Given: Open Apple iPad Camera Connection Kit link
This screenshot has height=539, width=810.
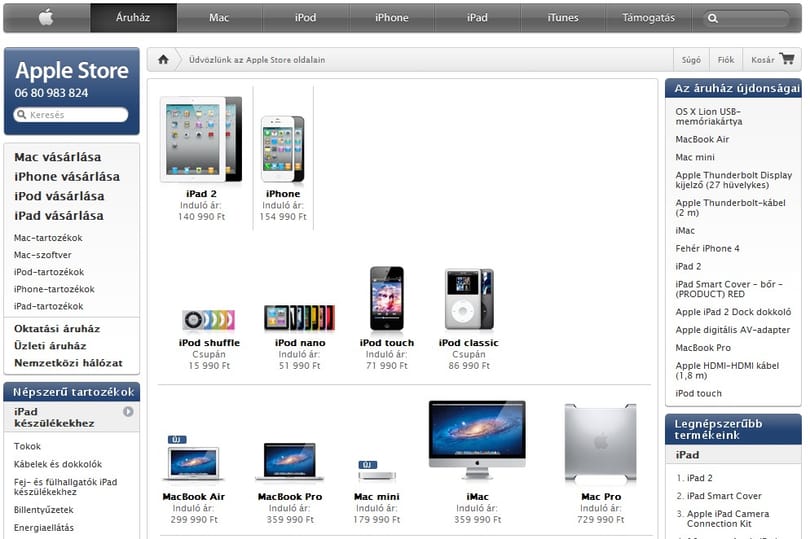Looking at the screenshot, I should (x=728, y=518).
